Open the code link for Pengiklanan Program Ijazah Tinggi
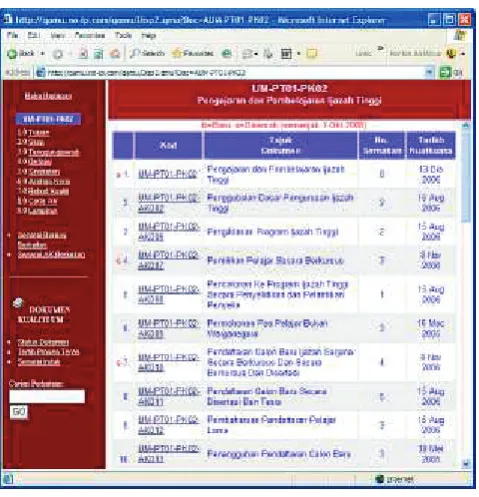The image size is (479, 497). 169,231
